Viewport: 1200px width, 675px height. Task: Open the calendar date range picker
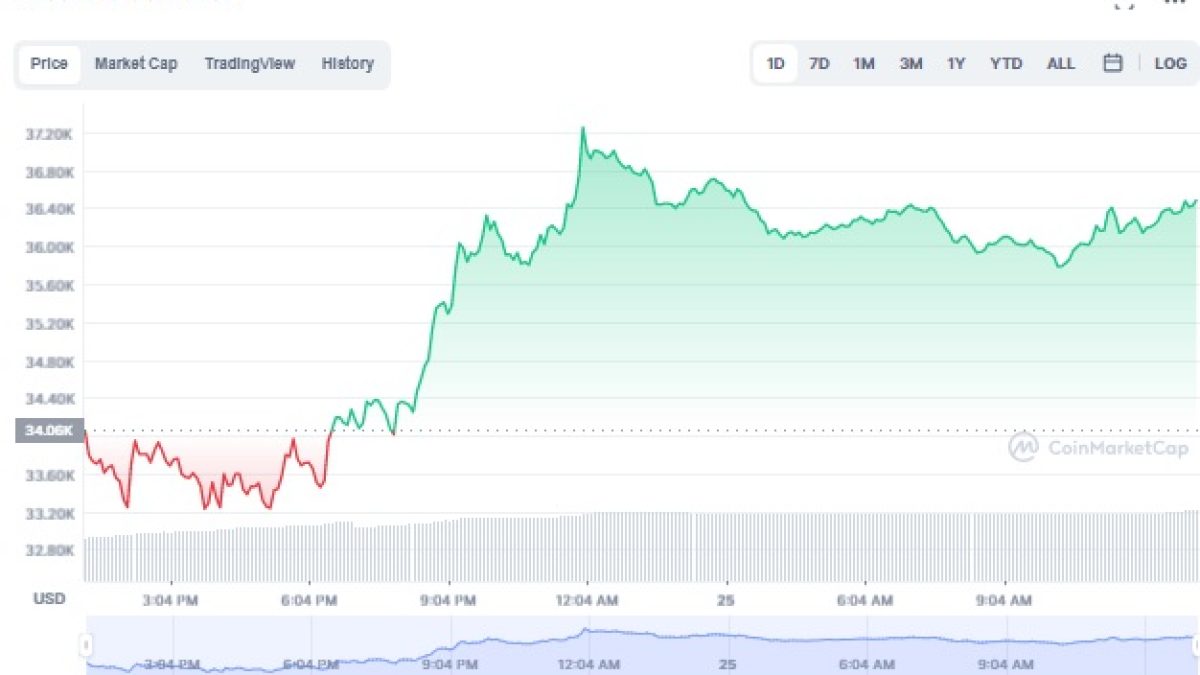tap(1112, 63)
